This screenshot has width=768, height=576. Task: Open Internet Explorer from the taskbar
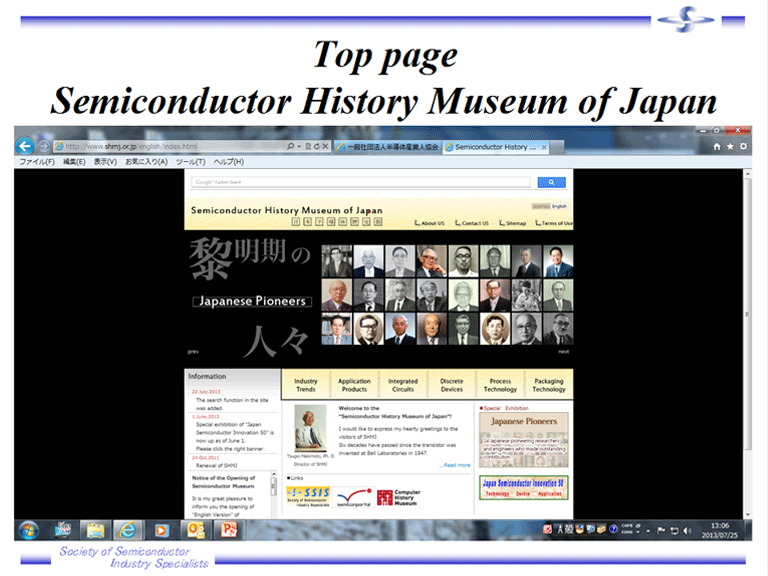pyautogui.click(x=128, y=530)
